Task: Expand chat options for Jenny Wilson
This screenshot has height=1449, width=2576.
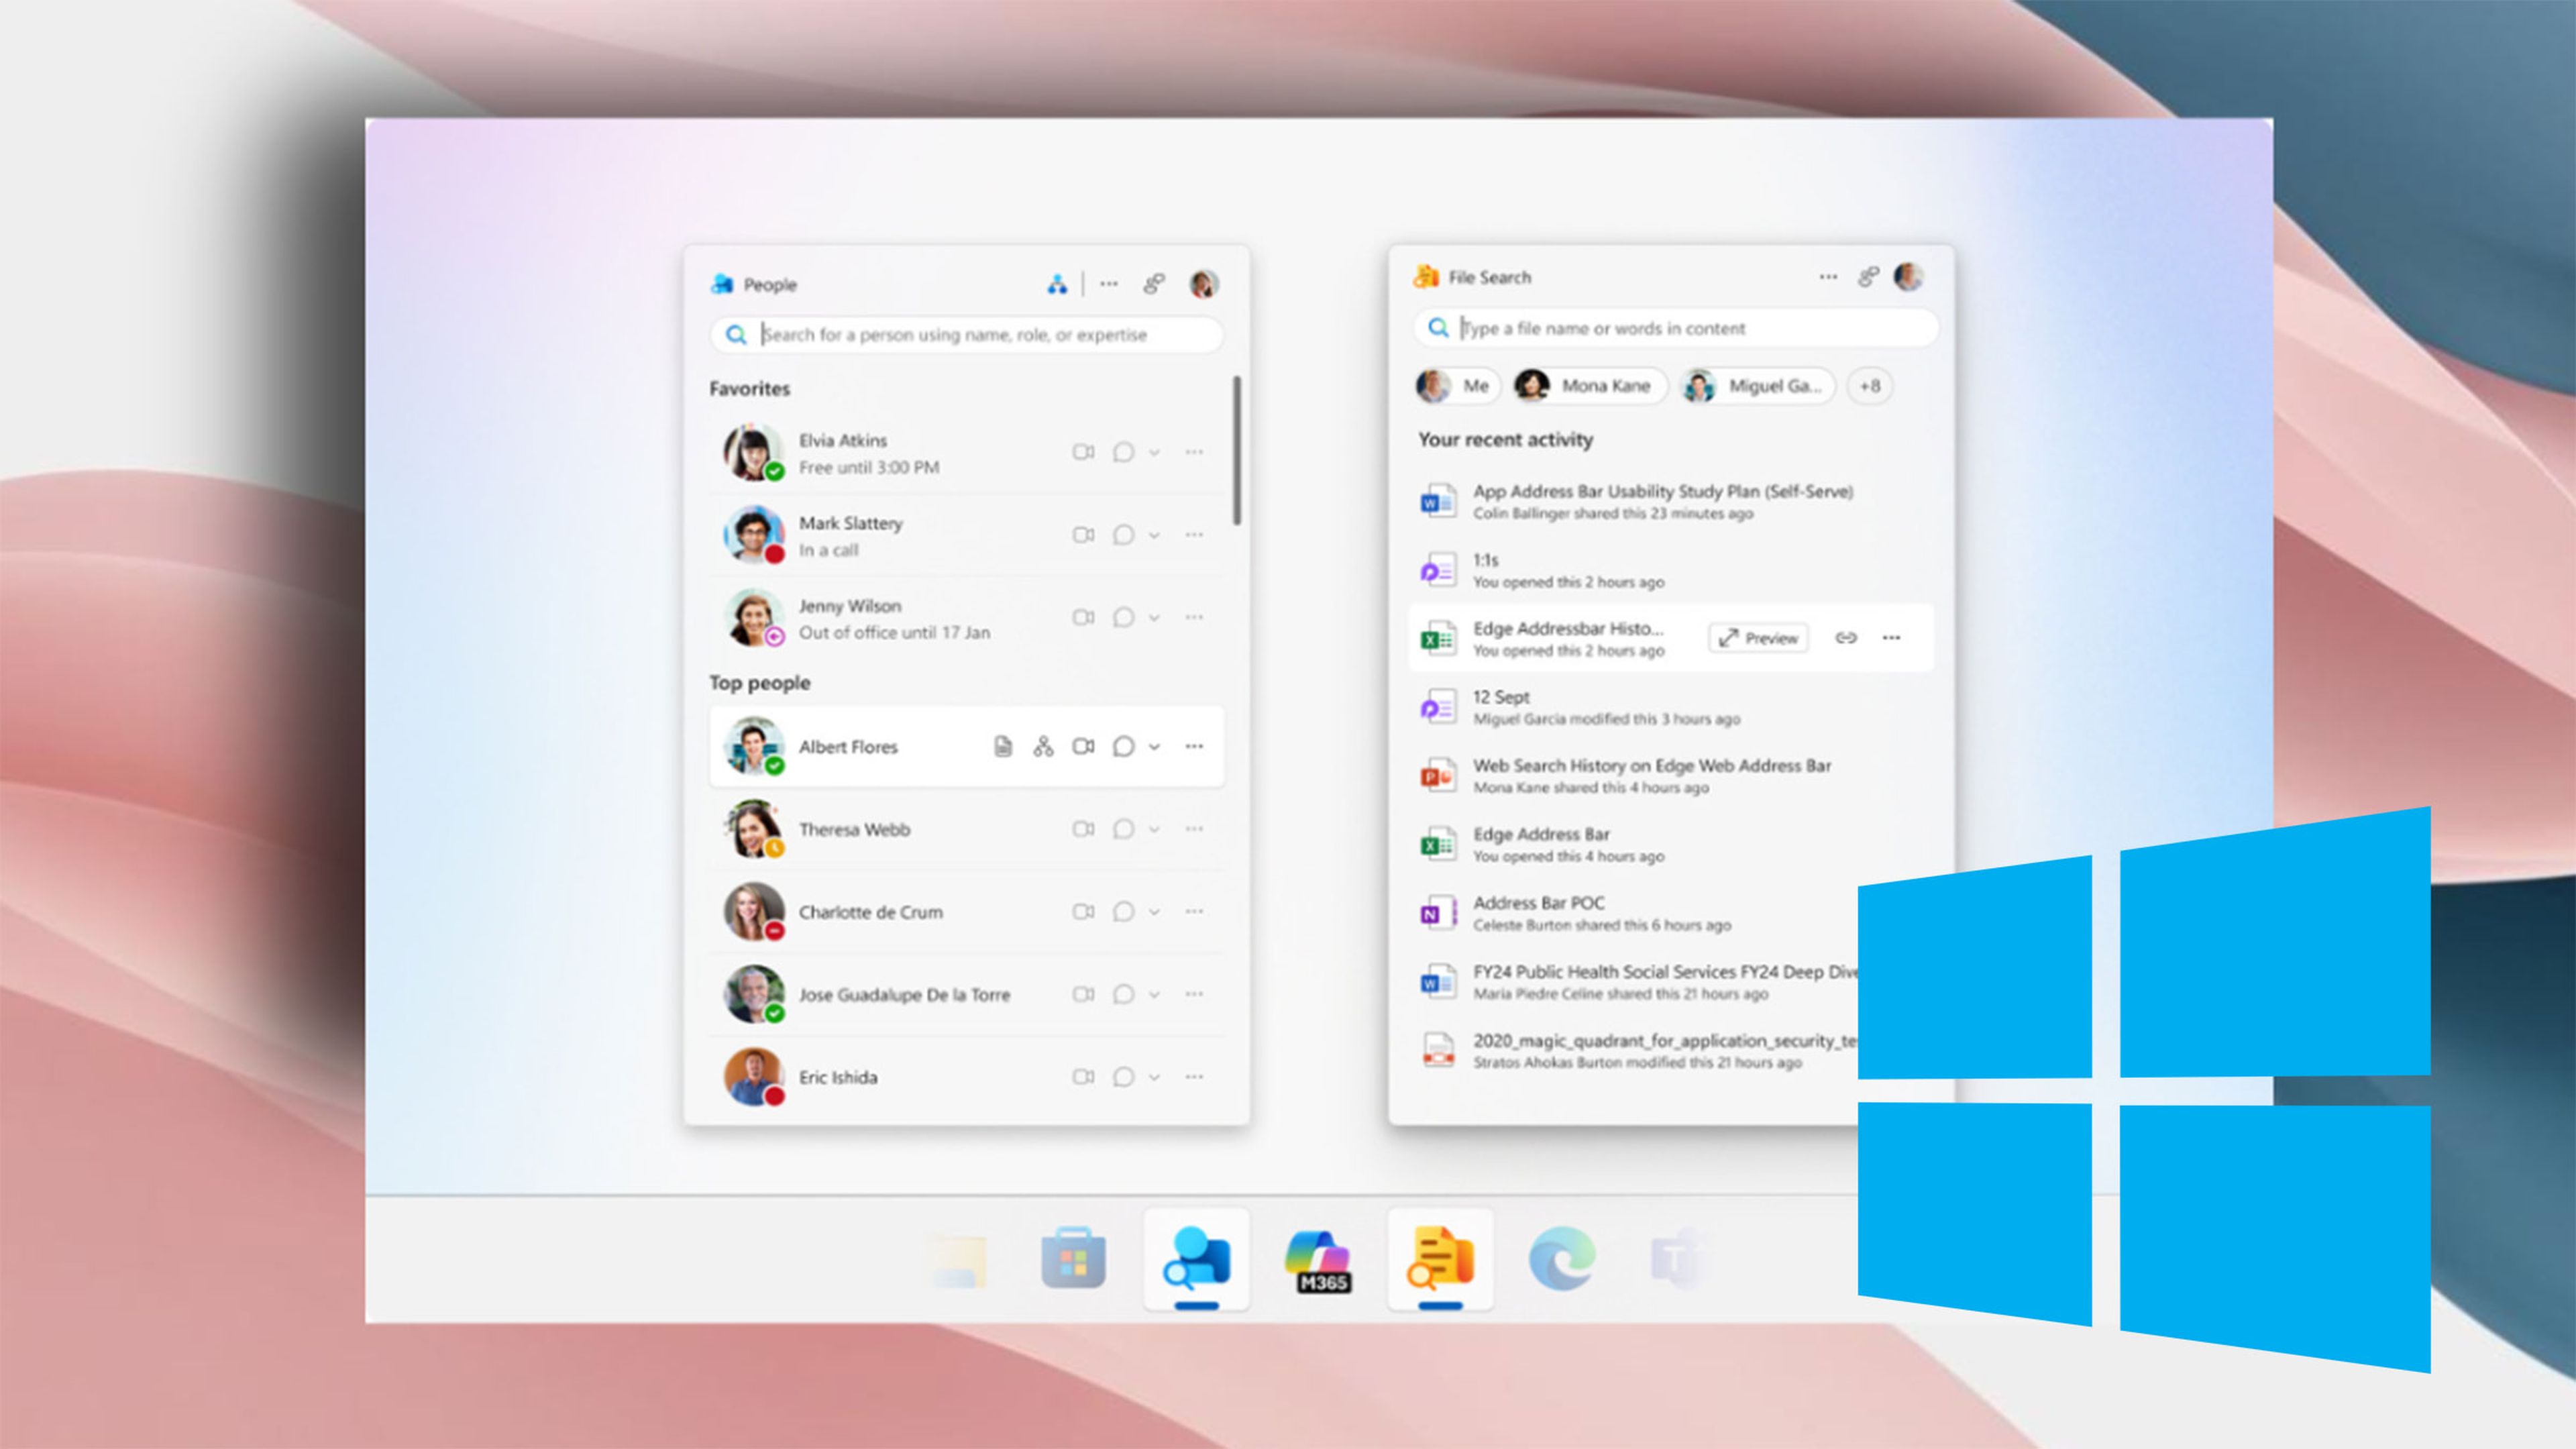Action: (1154, 618)
